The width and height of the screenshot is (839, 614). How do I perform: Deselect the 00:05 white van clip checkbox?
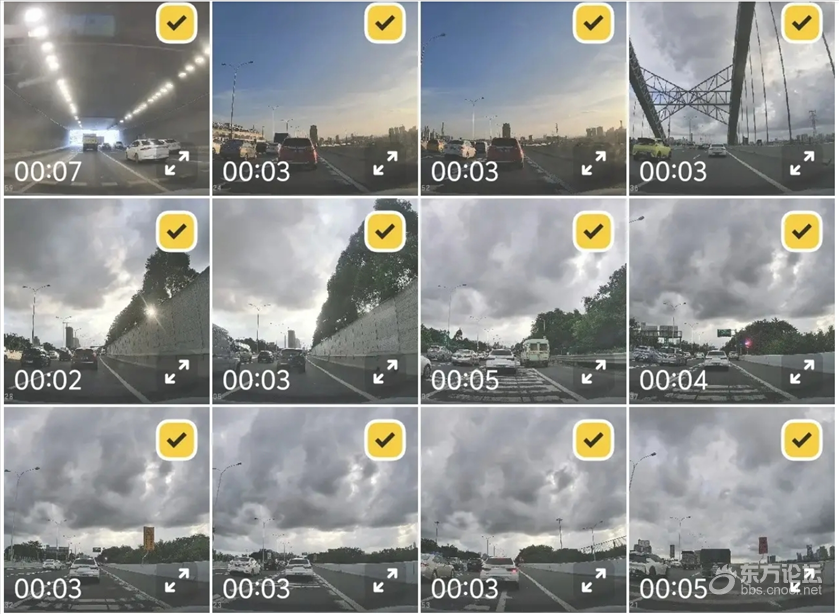[593, 231]
